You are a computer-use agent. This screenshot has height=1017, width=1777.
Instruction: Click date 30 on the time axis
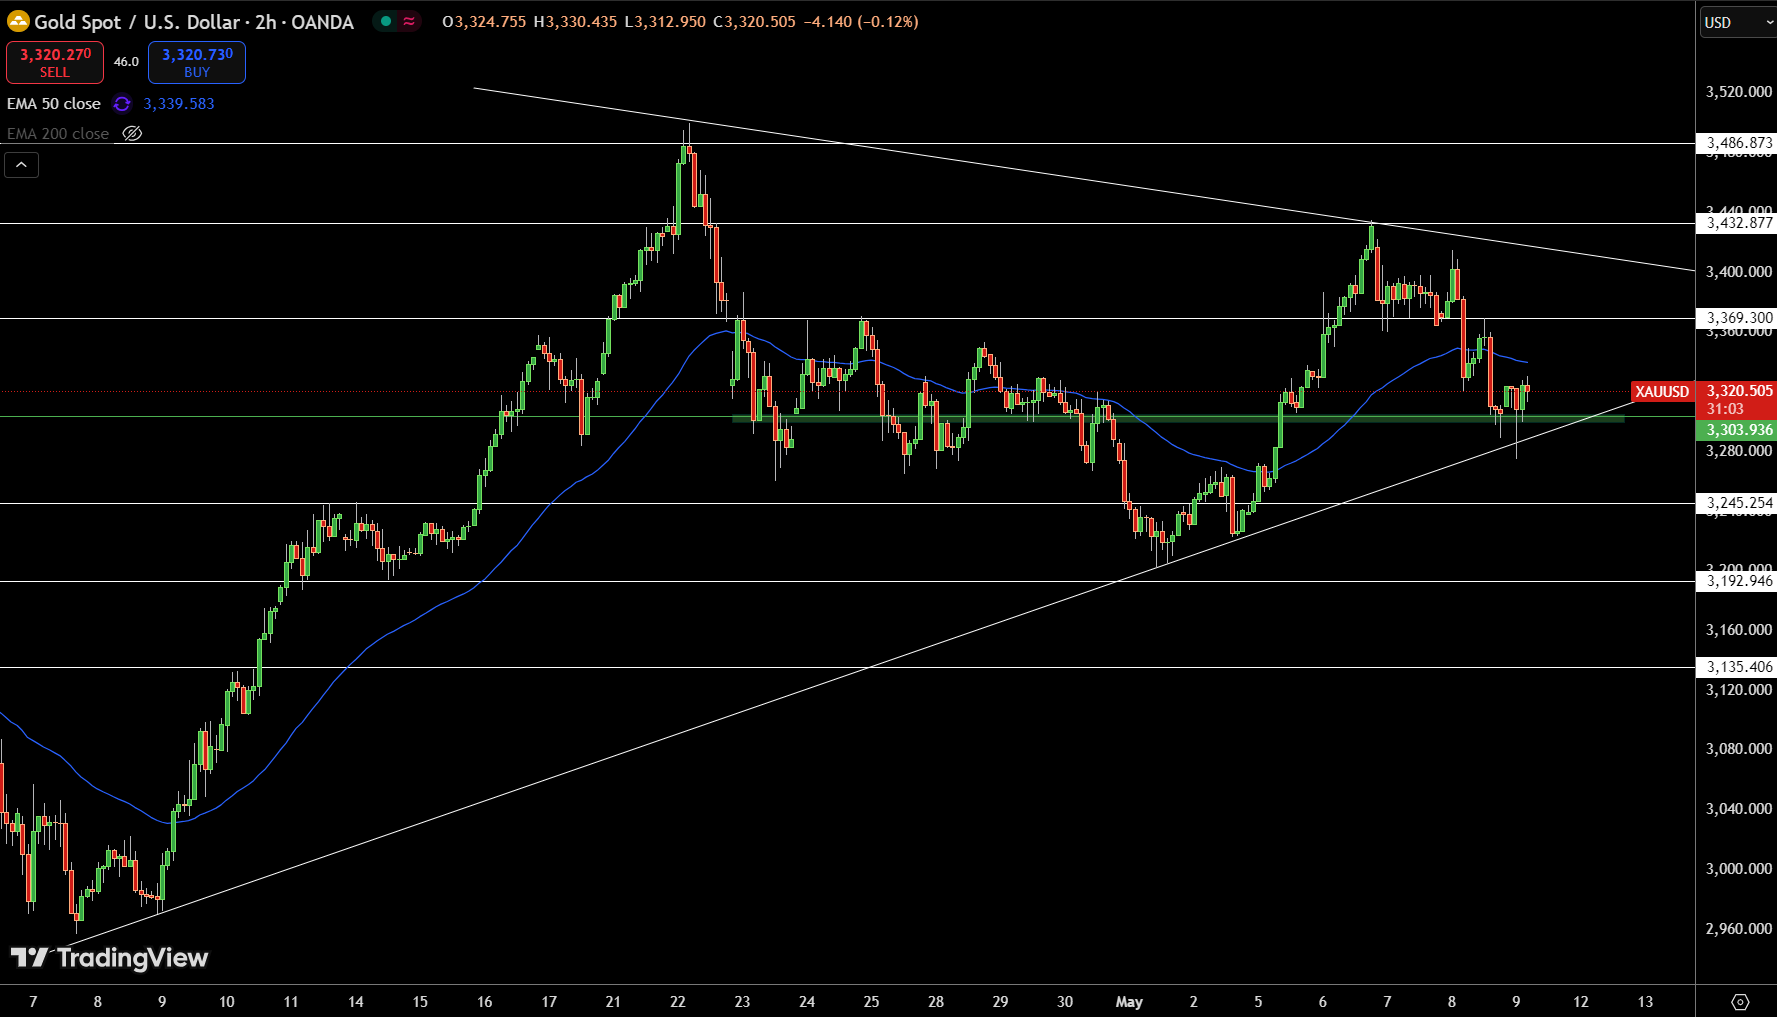(x=1065, y=1002)
